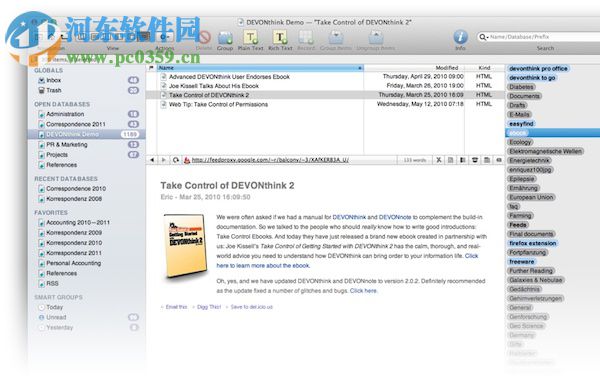This screenshot has height=377, width=600.
Task: Select the PR & Marketing database
Action: pos(67,145)
